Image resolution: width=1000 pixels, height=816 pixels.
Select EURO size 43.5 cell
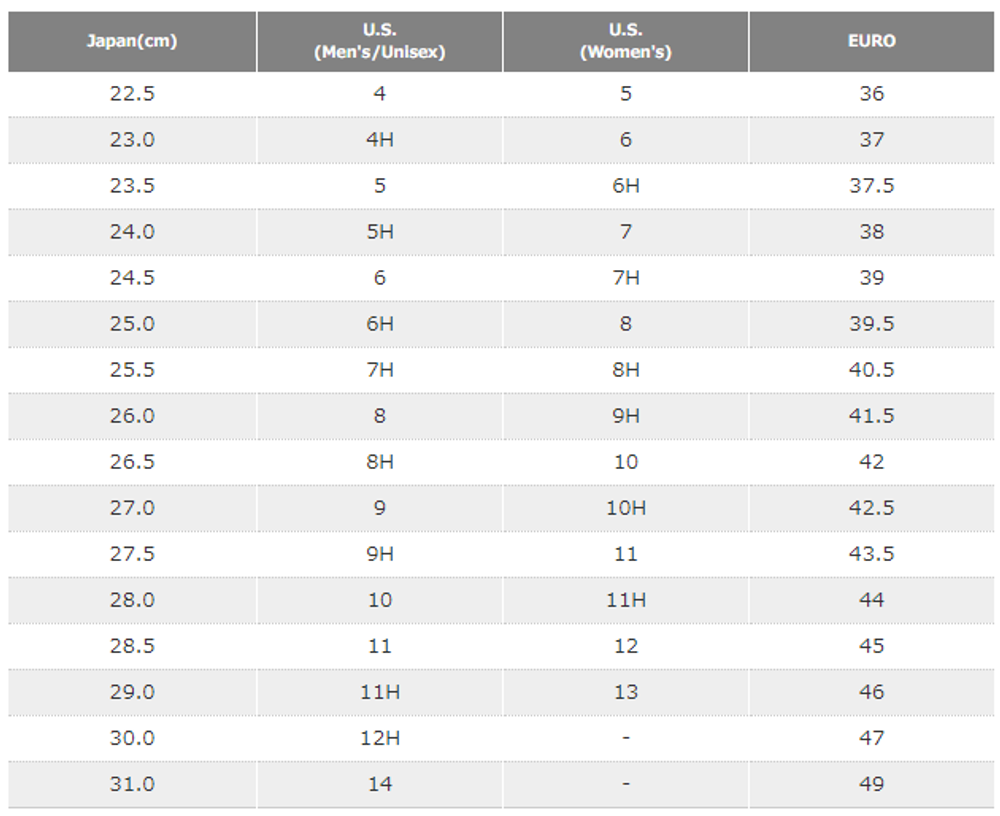coord(871,554)
